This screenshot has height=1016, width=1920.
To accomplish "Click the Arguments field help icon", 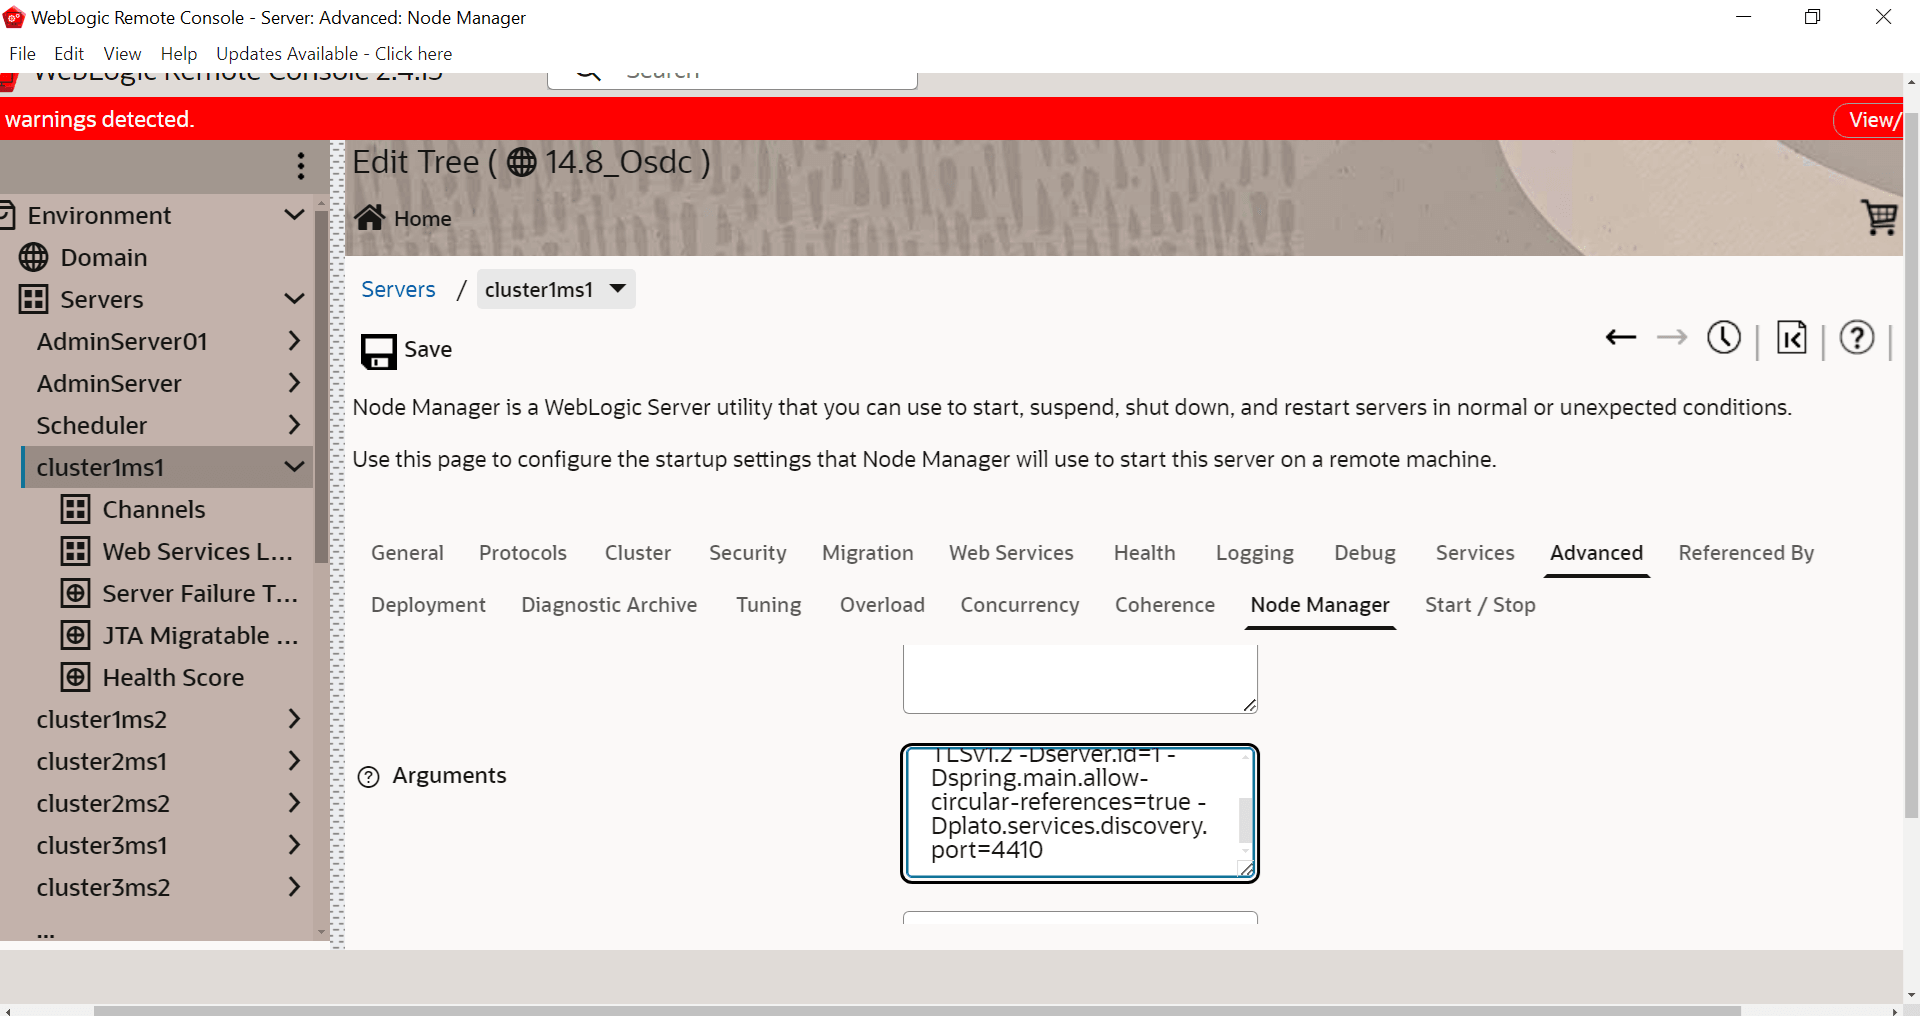I will [369, 777].
